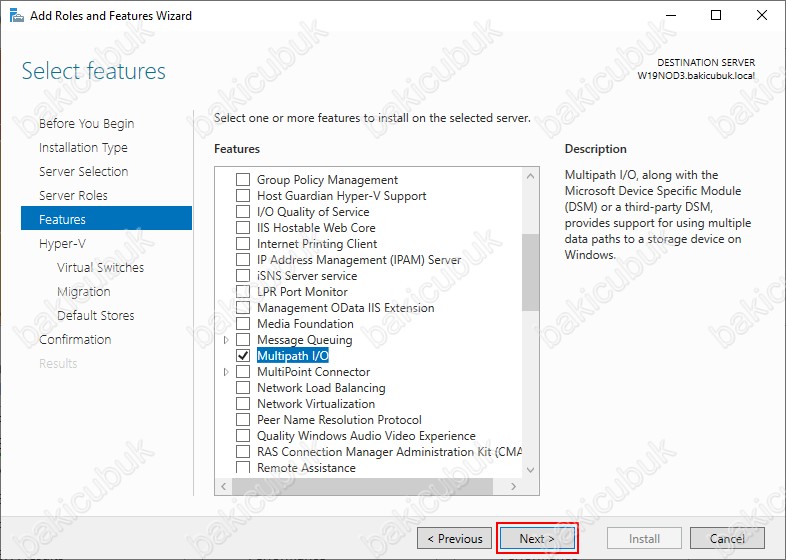Tick the Remote Assistance checkbox
786x560 pixels.
point(243,467)
